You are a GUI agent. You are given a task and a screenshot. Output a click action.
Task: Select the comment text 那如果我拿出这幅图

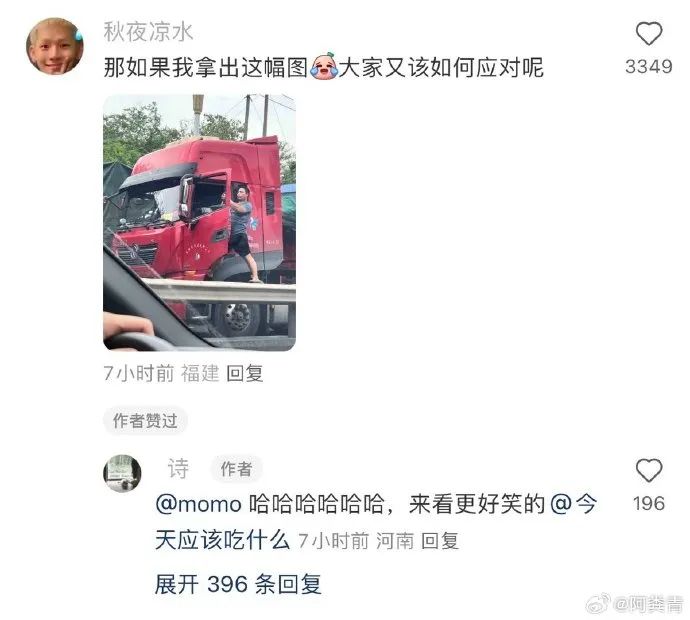click(206, 67)
